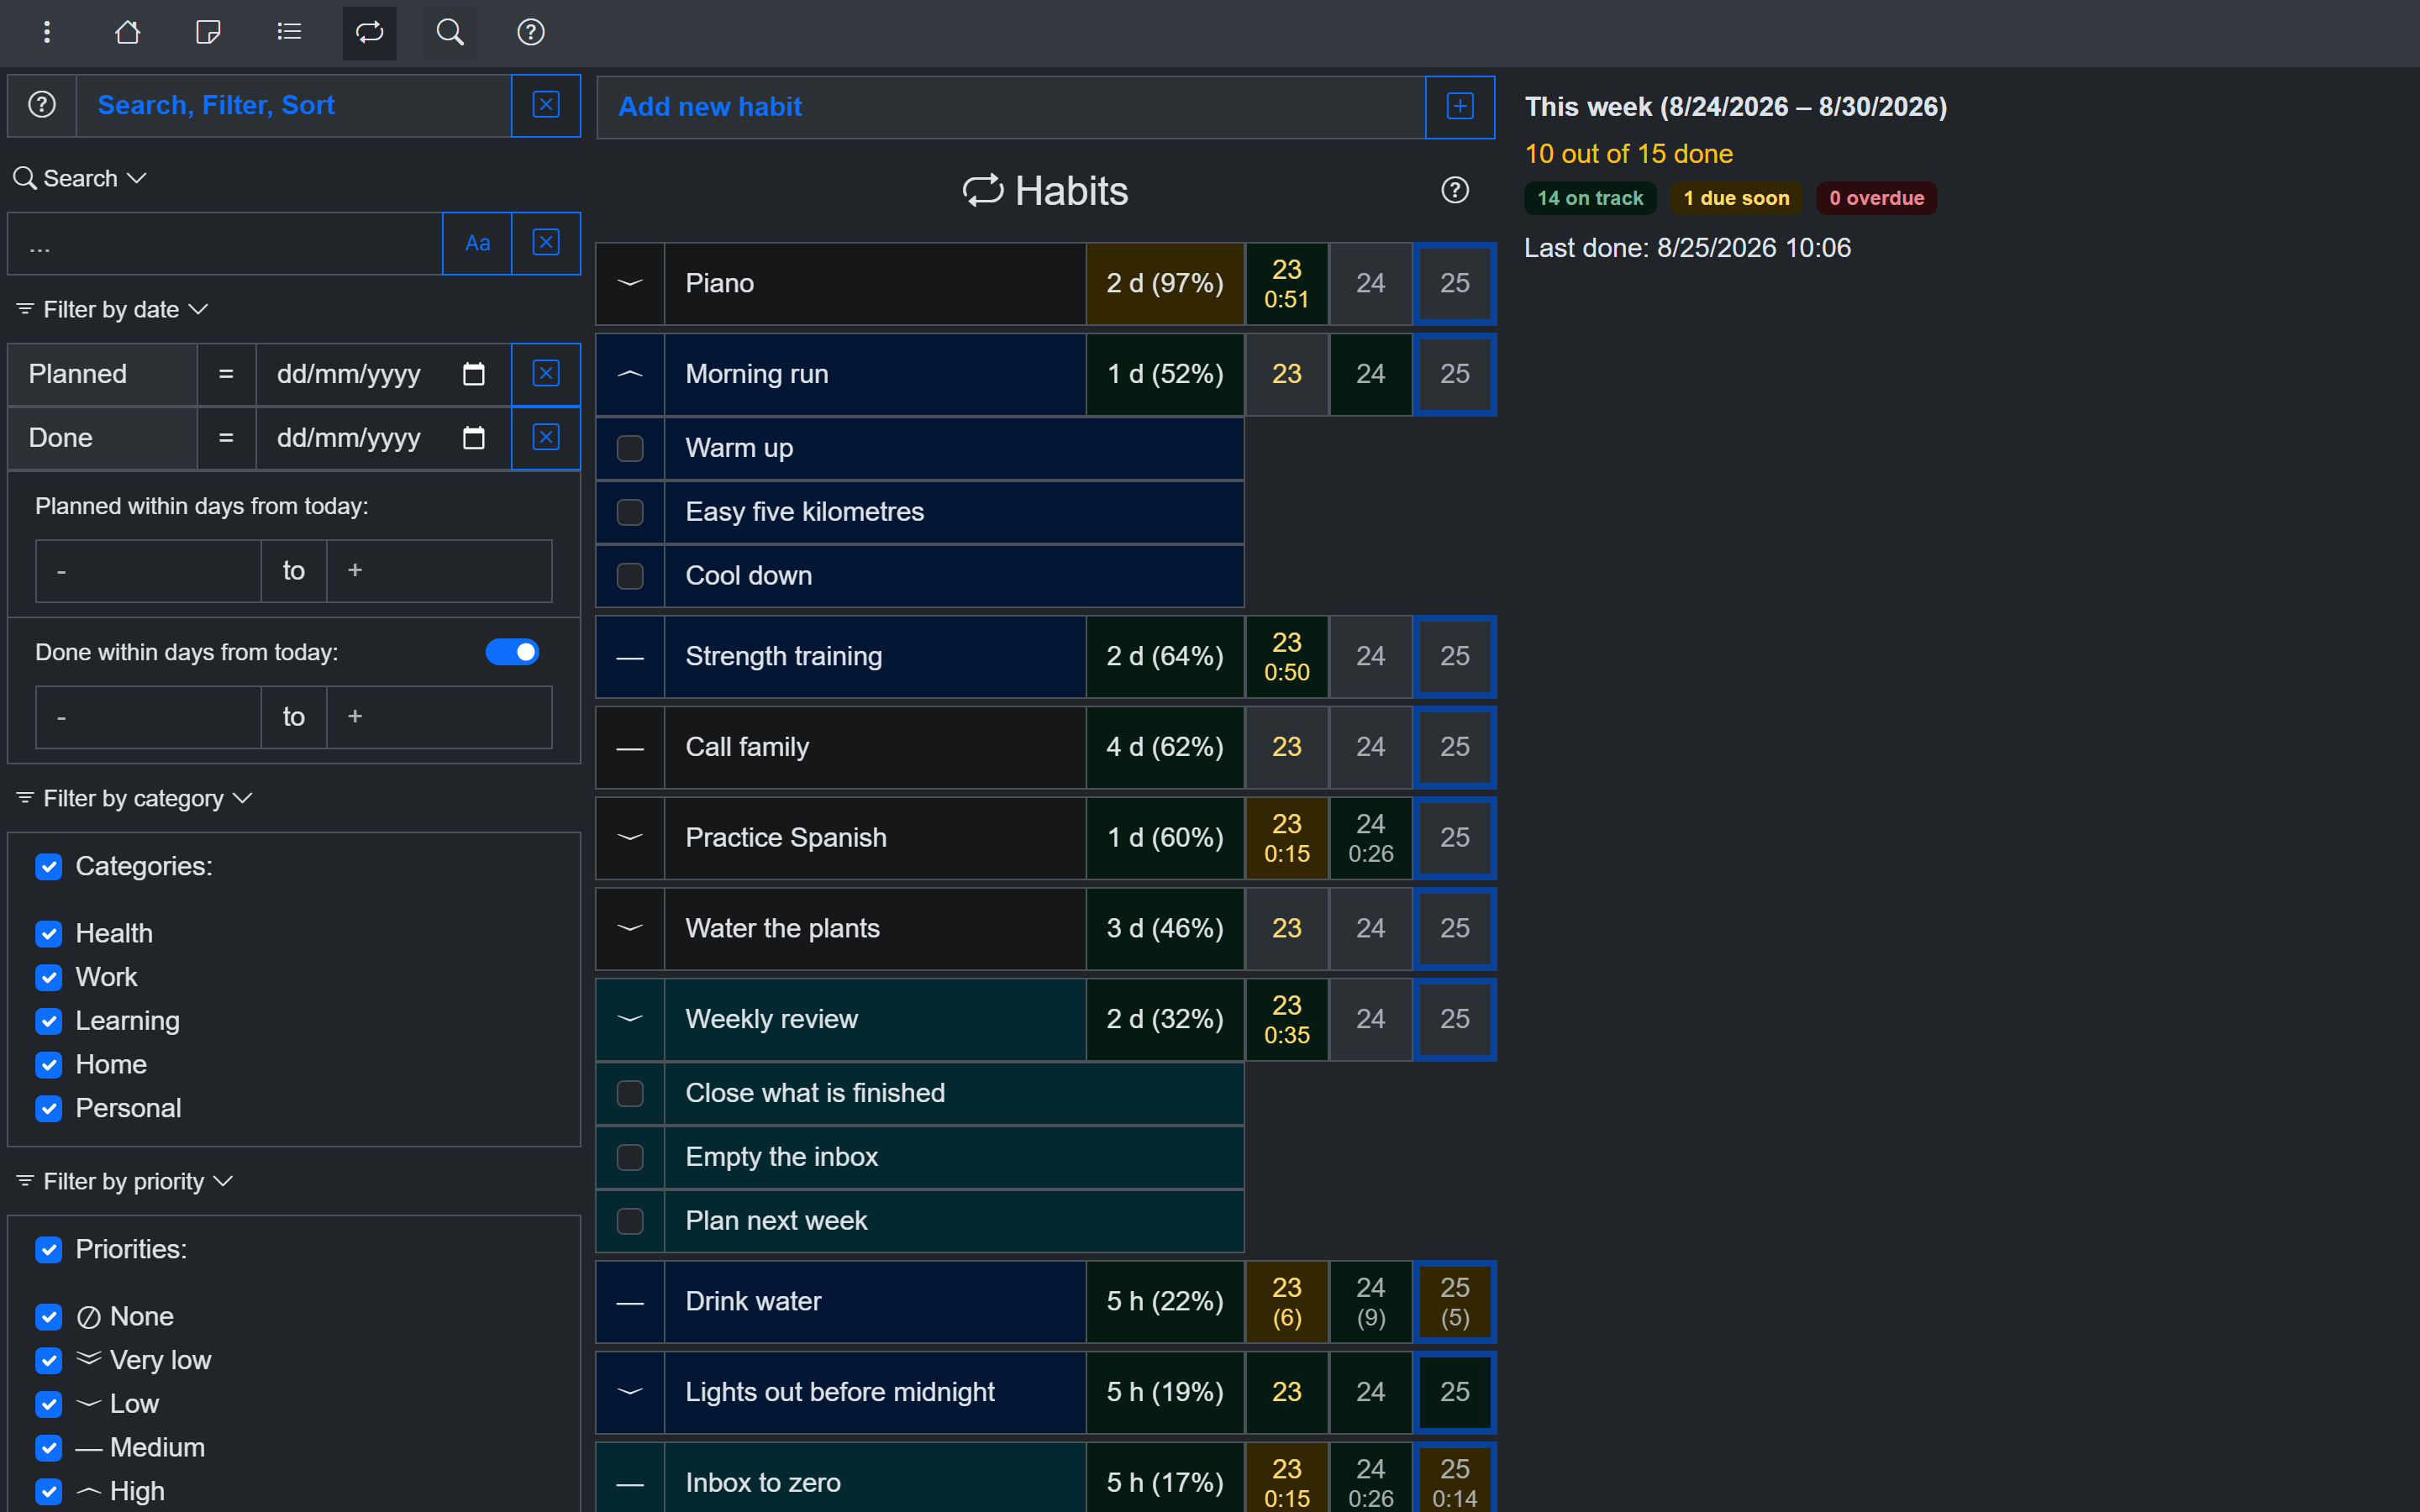Collapse Filter by date section
This screenshot has height=1512, width=2420.
tap(112, 310)
